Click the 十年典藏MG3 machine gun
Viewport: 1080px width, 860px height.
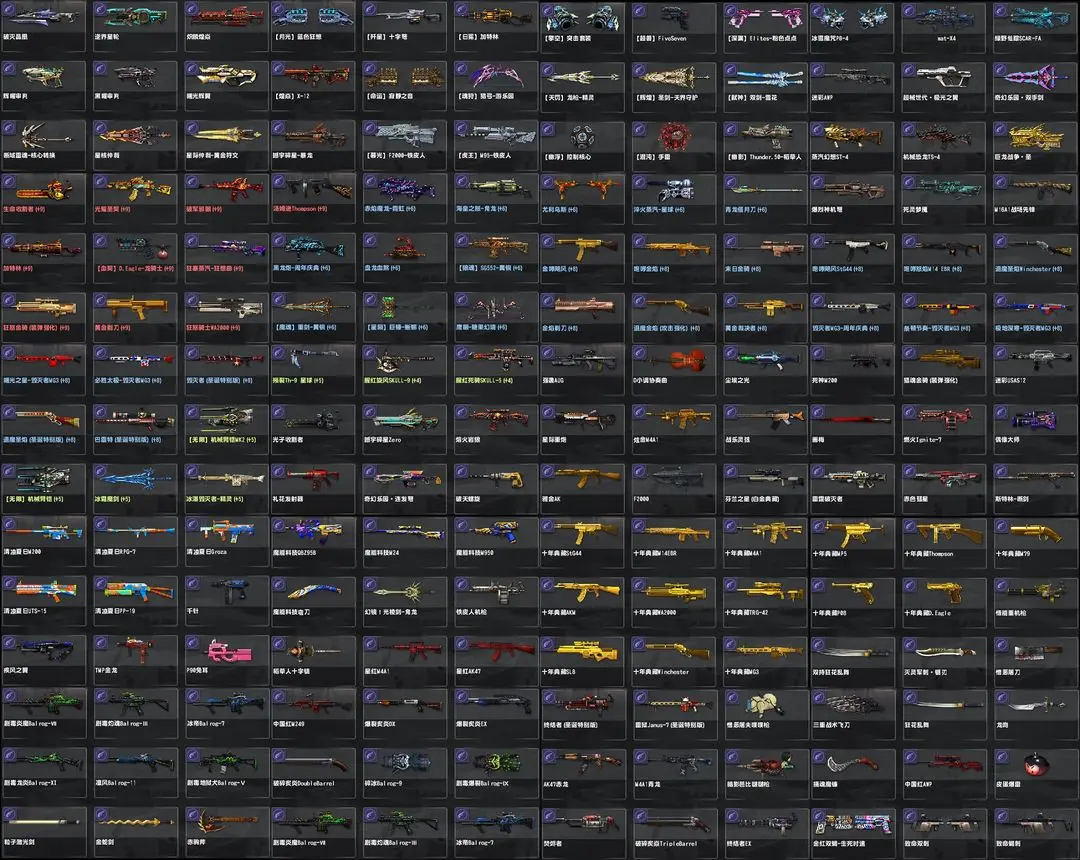point(765,660)
